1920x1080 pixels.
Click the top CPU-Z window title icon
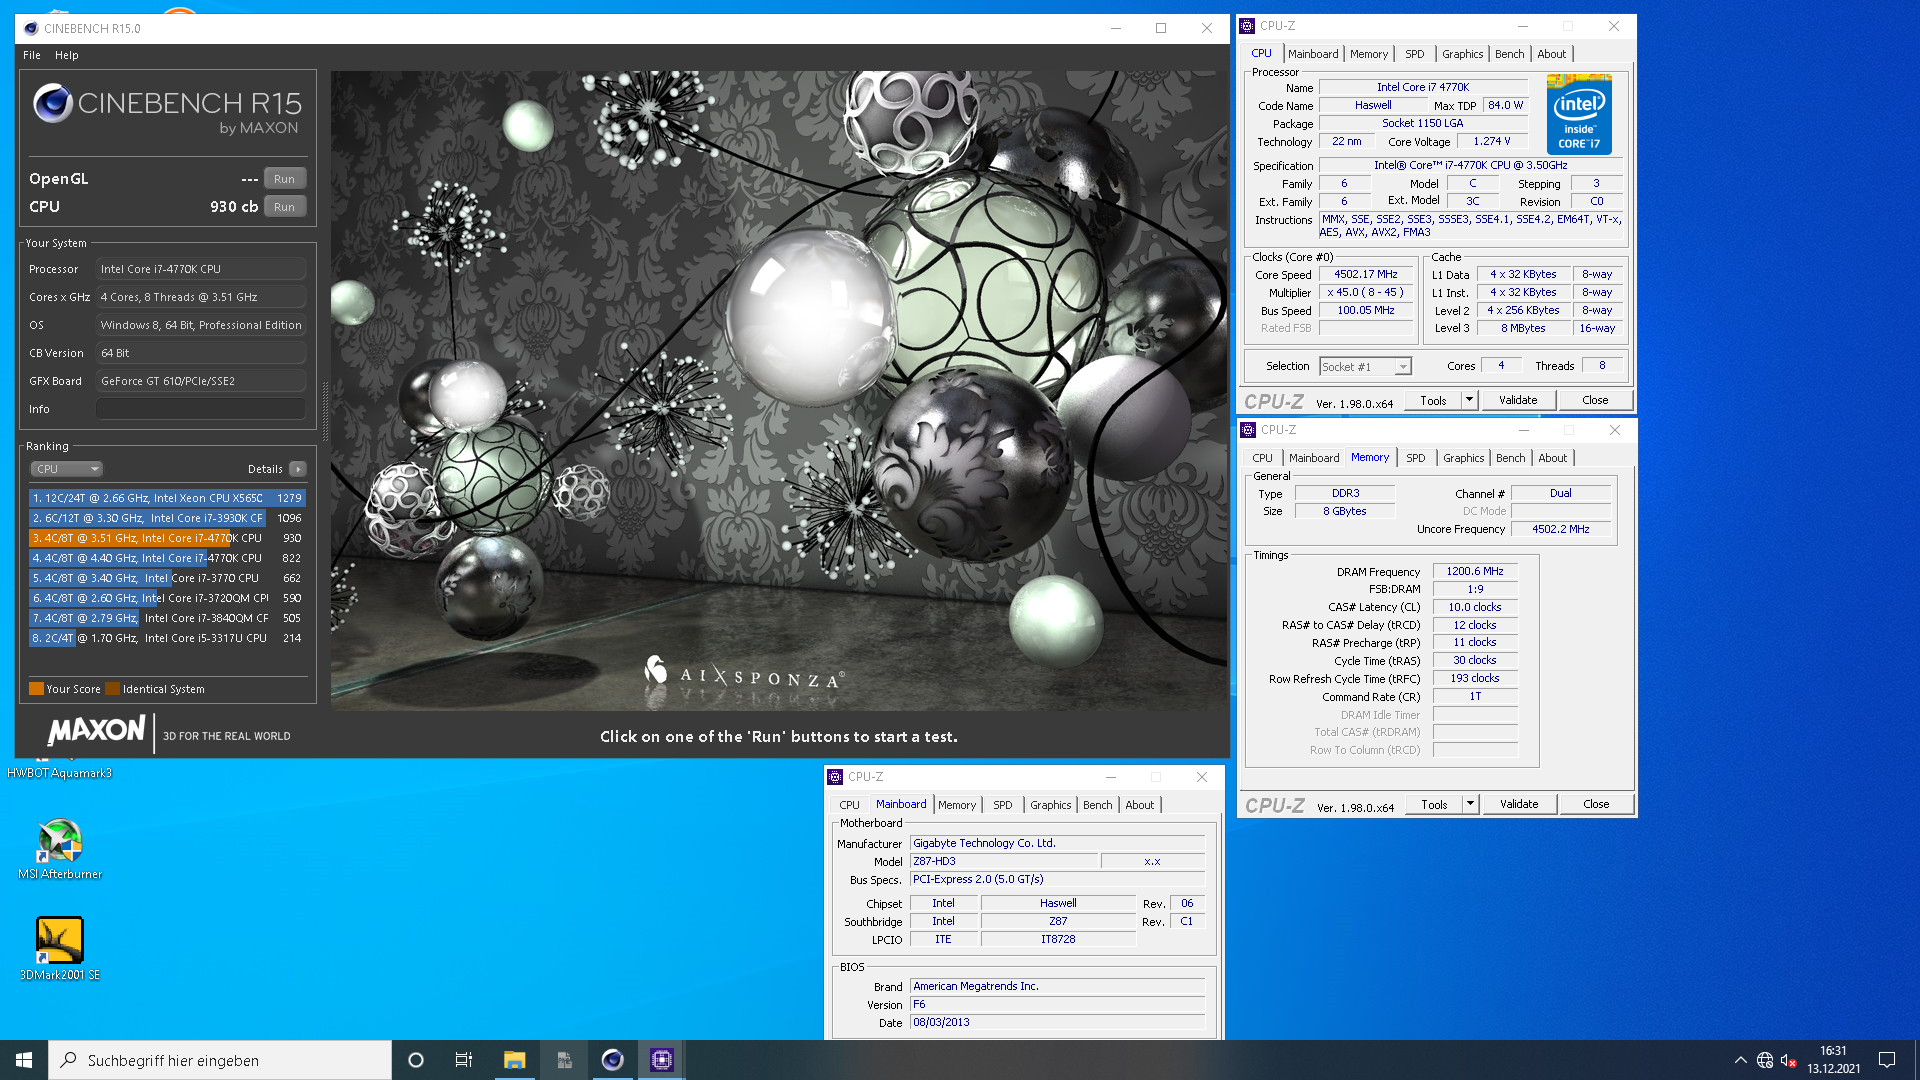[1247, 26]
